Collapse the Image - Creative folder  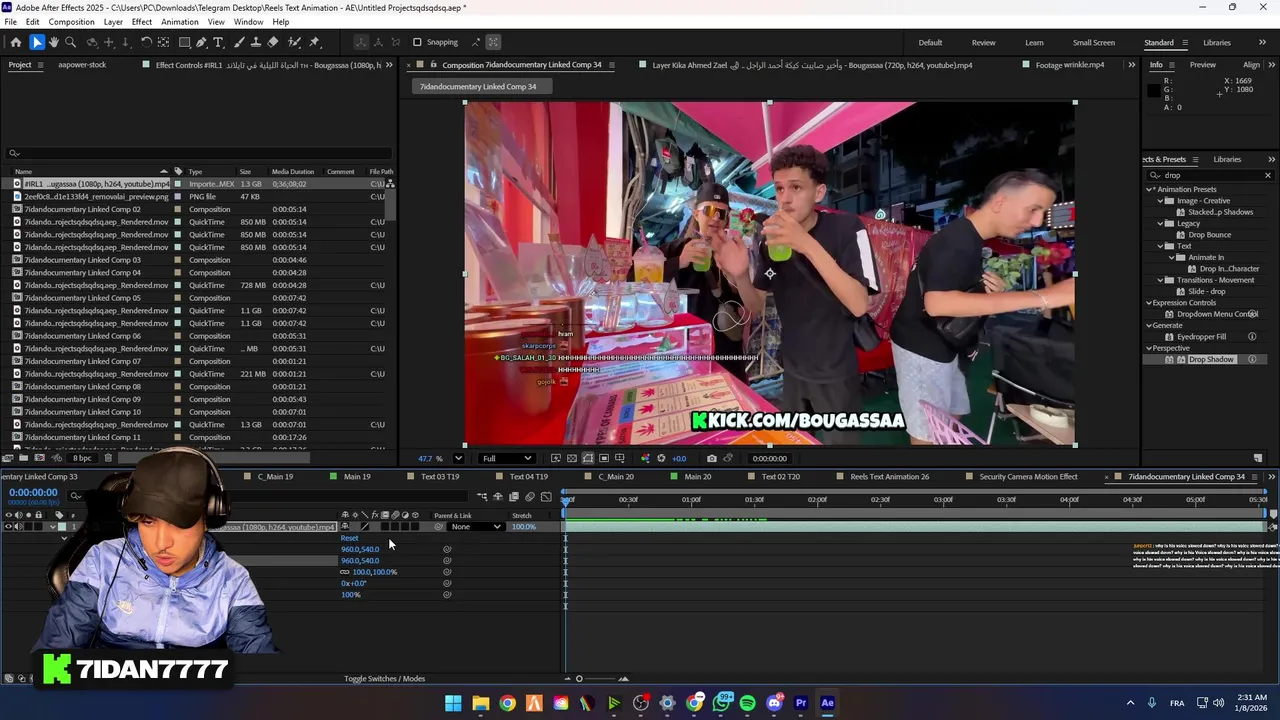click(x=1161, y=201)
